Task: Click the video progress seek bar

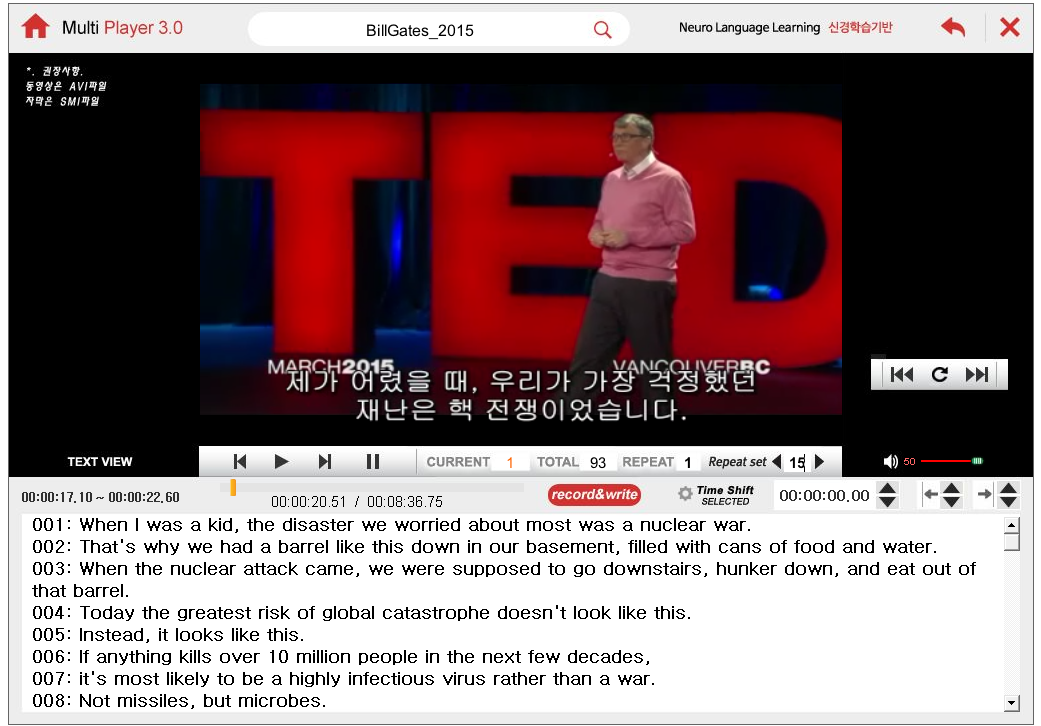Action: click(x=372, y=488)
